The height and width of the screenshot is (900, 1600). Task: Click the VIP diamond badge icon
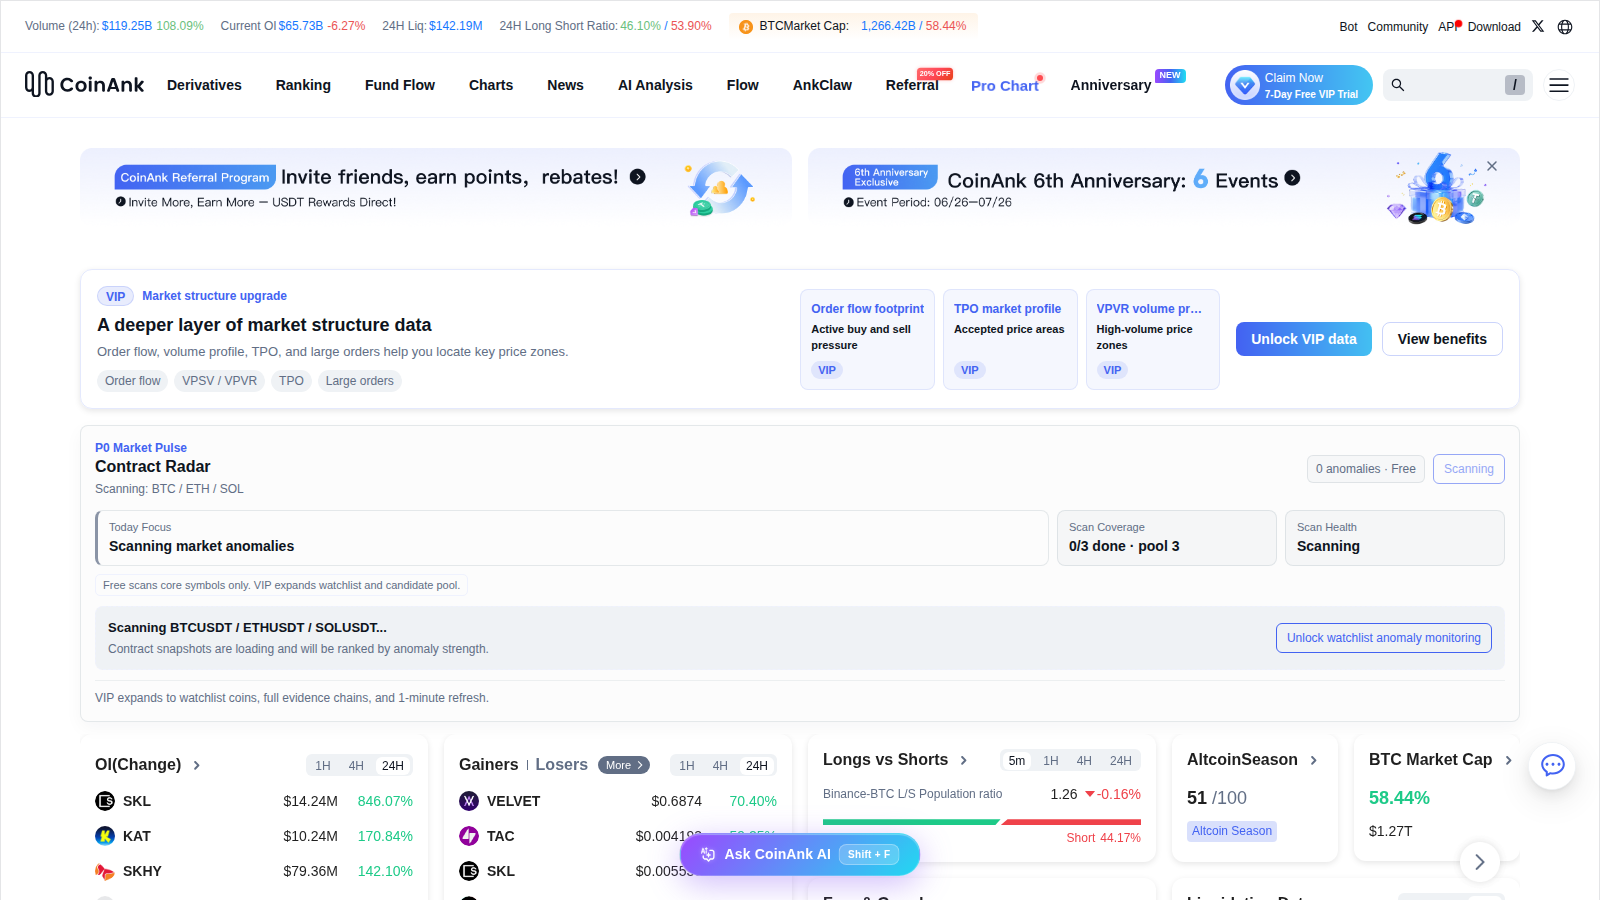tap(1245, 85)
